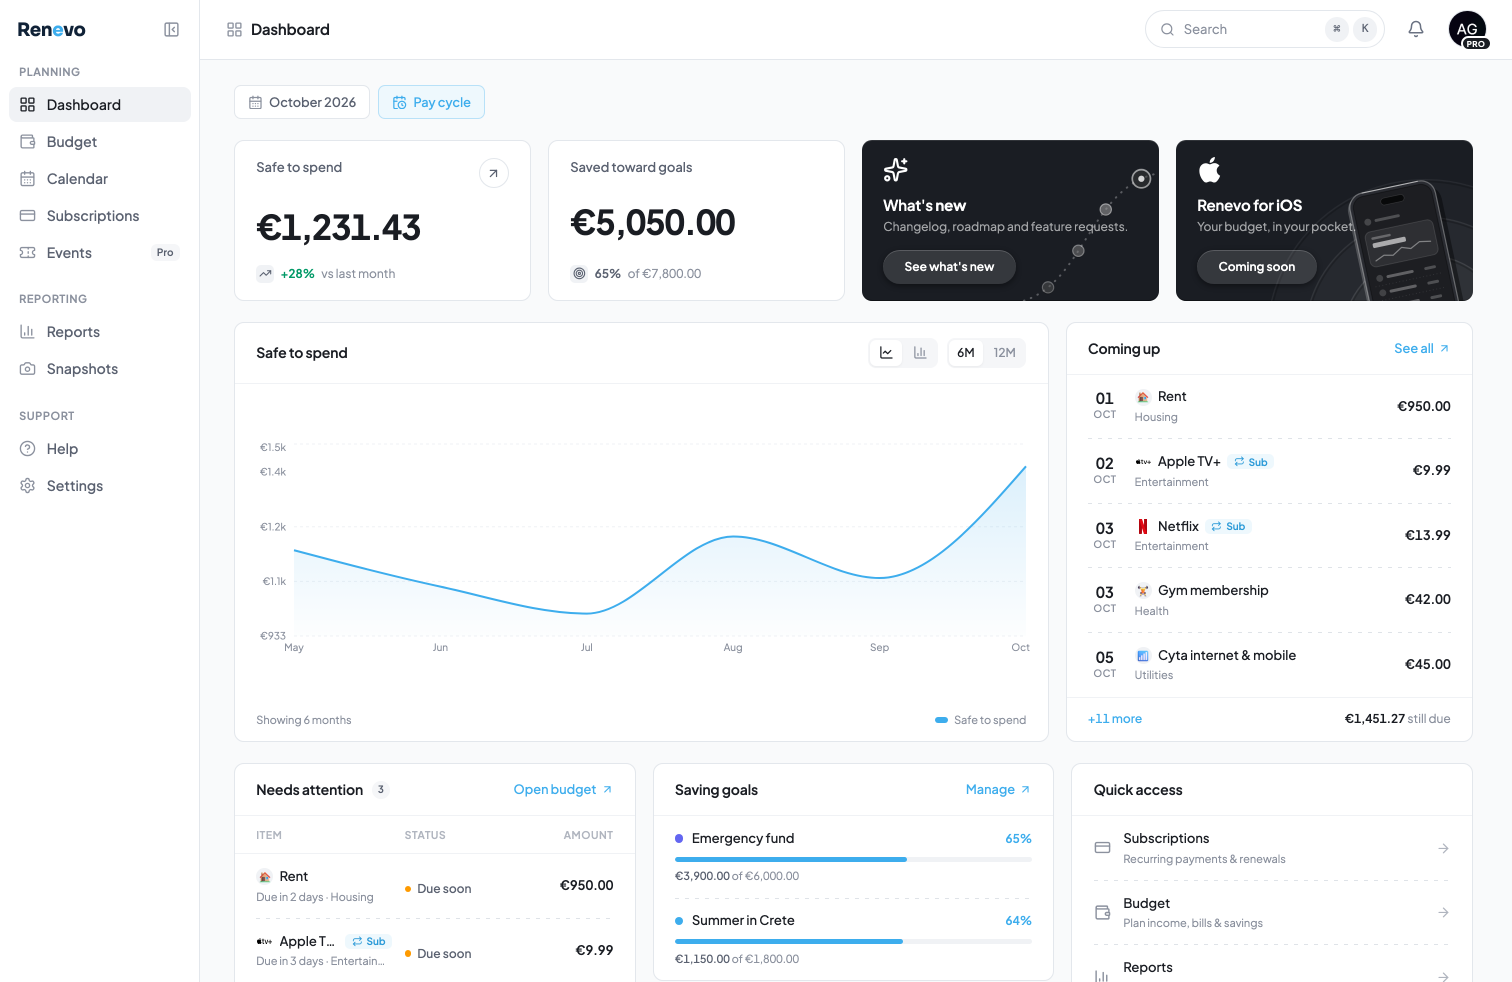Click the Reports sidebar icon
This screenshot has width=1512, height=982.
28,332
